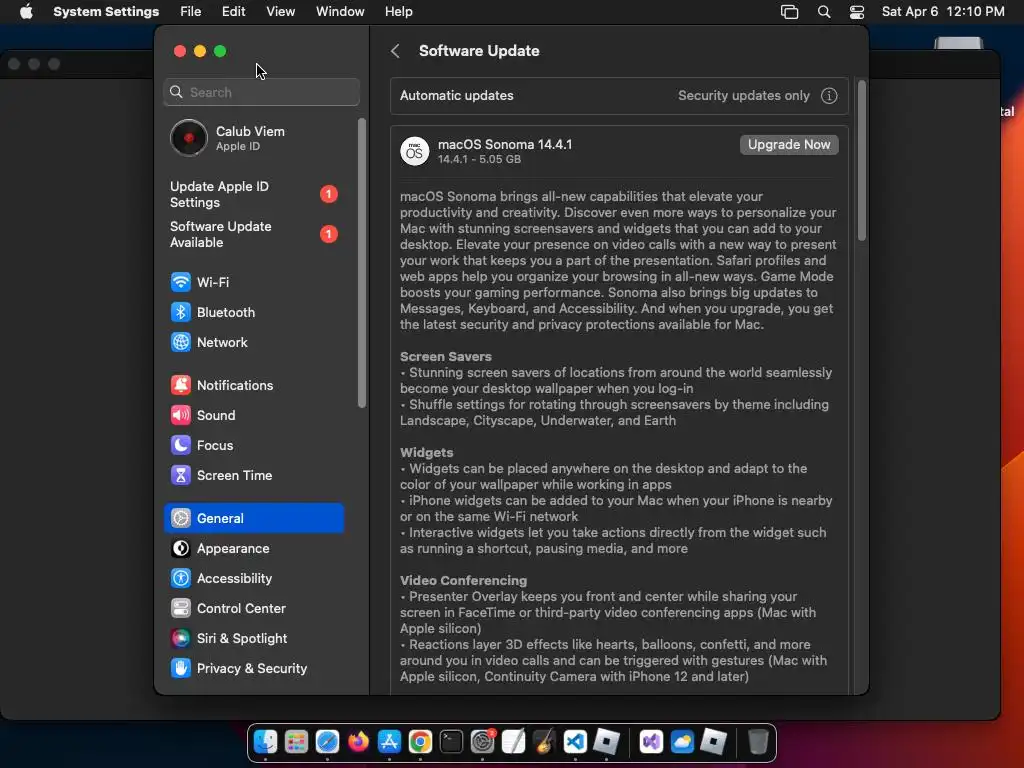This screenshot has height=768, width=1024.
Task: Click the "14.4.1 - 5.05 GB" size text
Action: [x=479, y=159]
